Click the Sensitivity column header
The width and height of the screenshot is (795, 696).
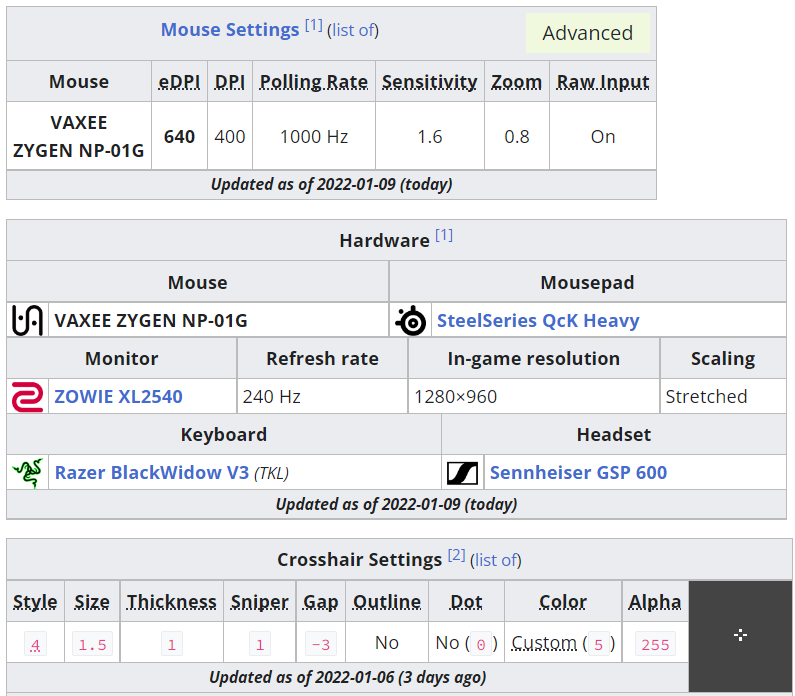coord(429,82)
